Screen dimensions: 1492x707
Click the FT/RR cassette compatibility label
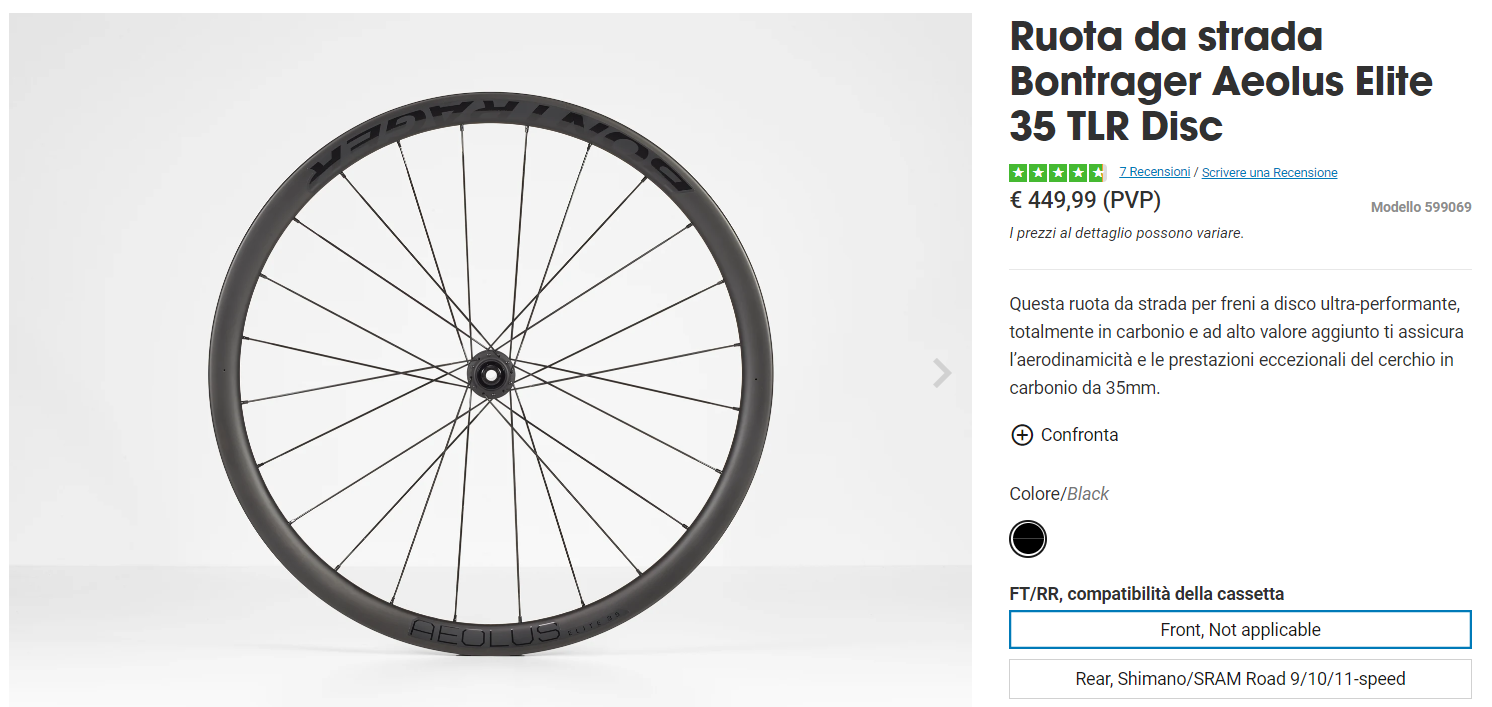1146,594
